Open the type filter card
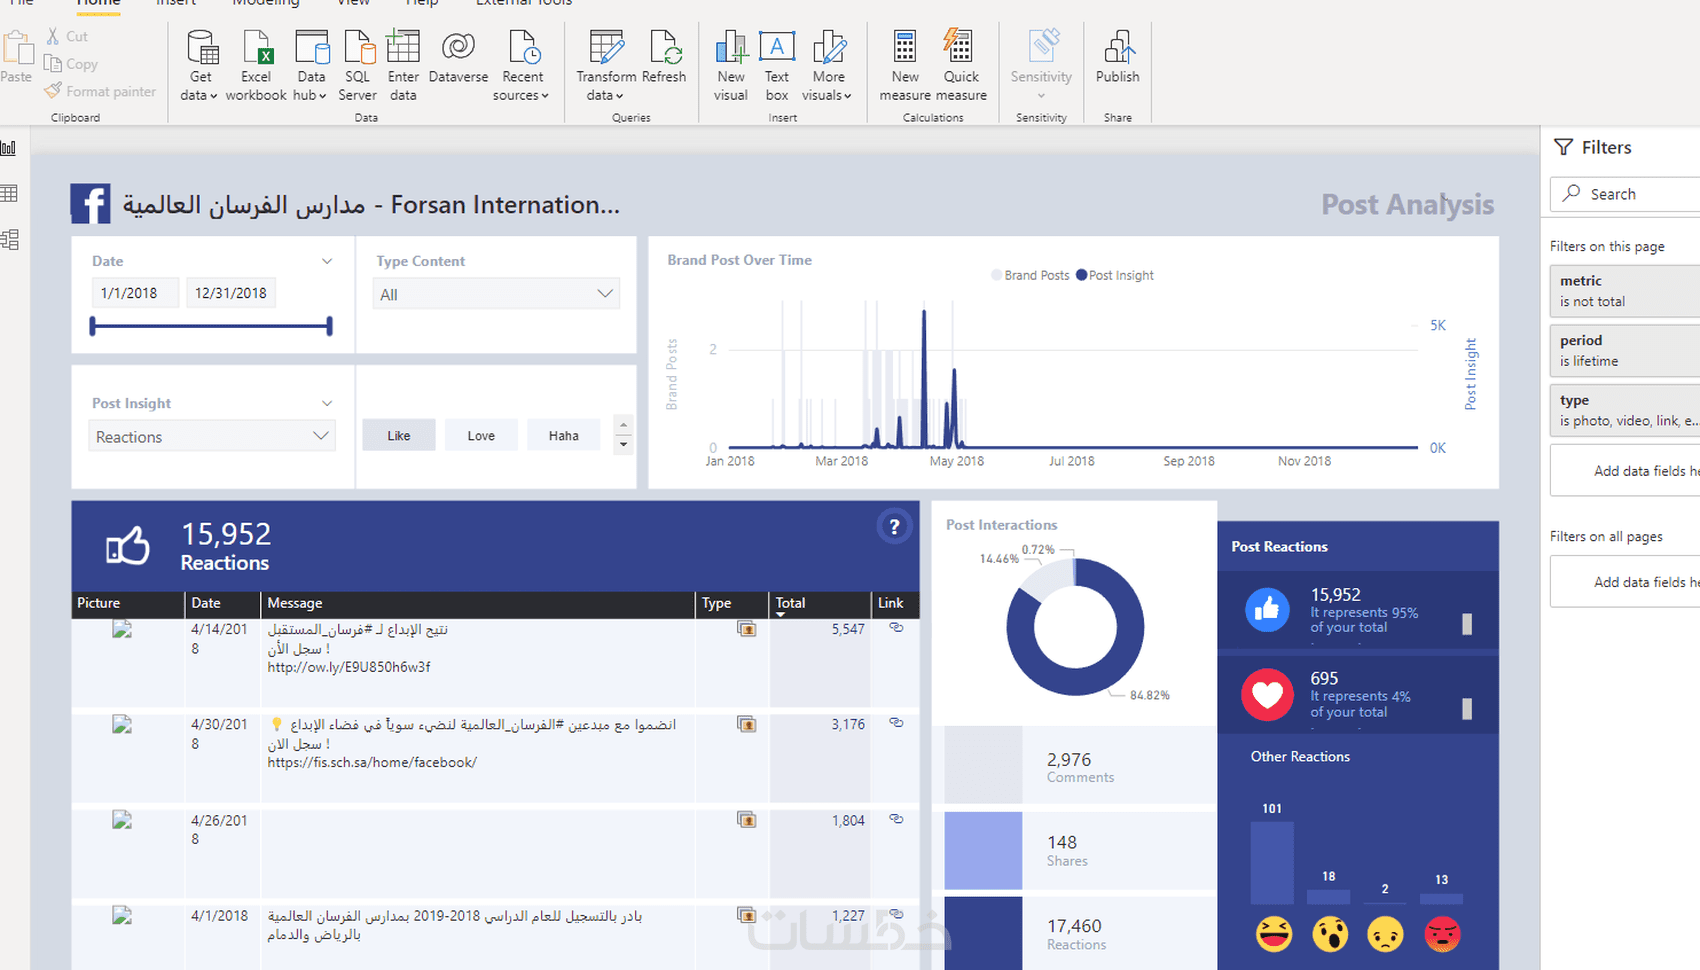The image size is (1700, 970). 1624,410
